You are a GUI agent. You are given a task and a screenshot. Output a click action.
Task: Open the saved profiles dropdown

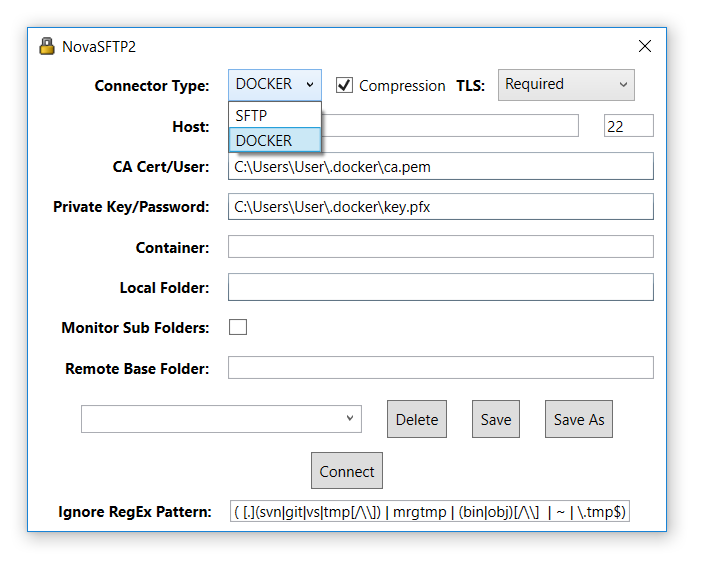221,419
